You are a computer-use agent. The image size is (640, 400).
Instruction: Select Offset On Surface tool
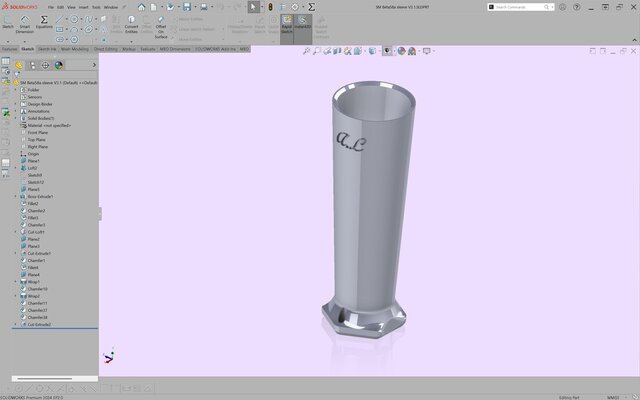pyautogui.click(x=161, y=28)
